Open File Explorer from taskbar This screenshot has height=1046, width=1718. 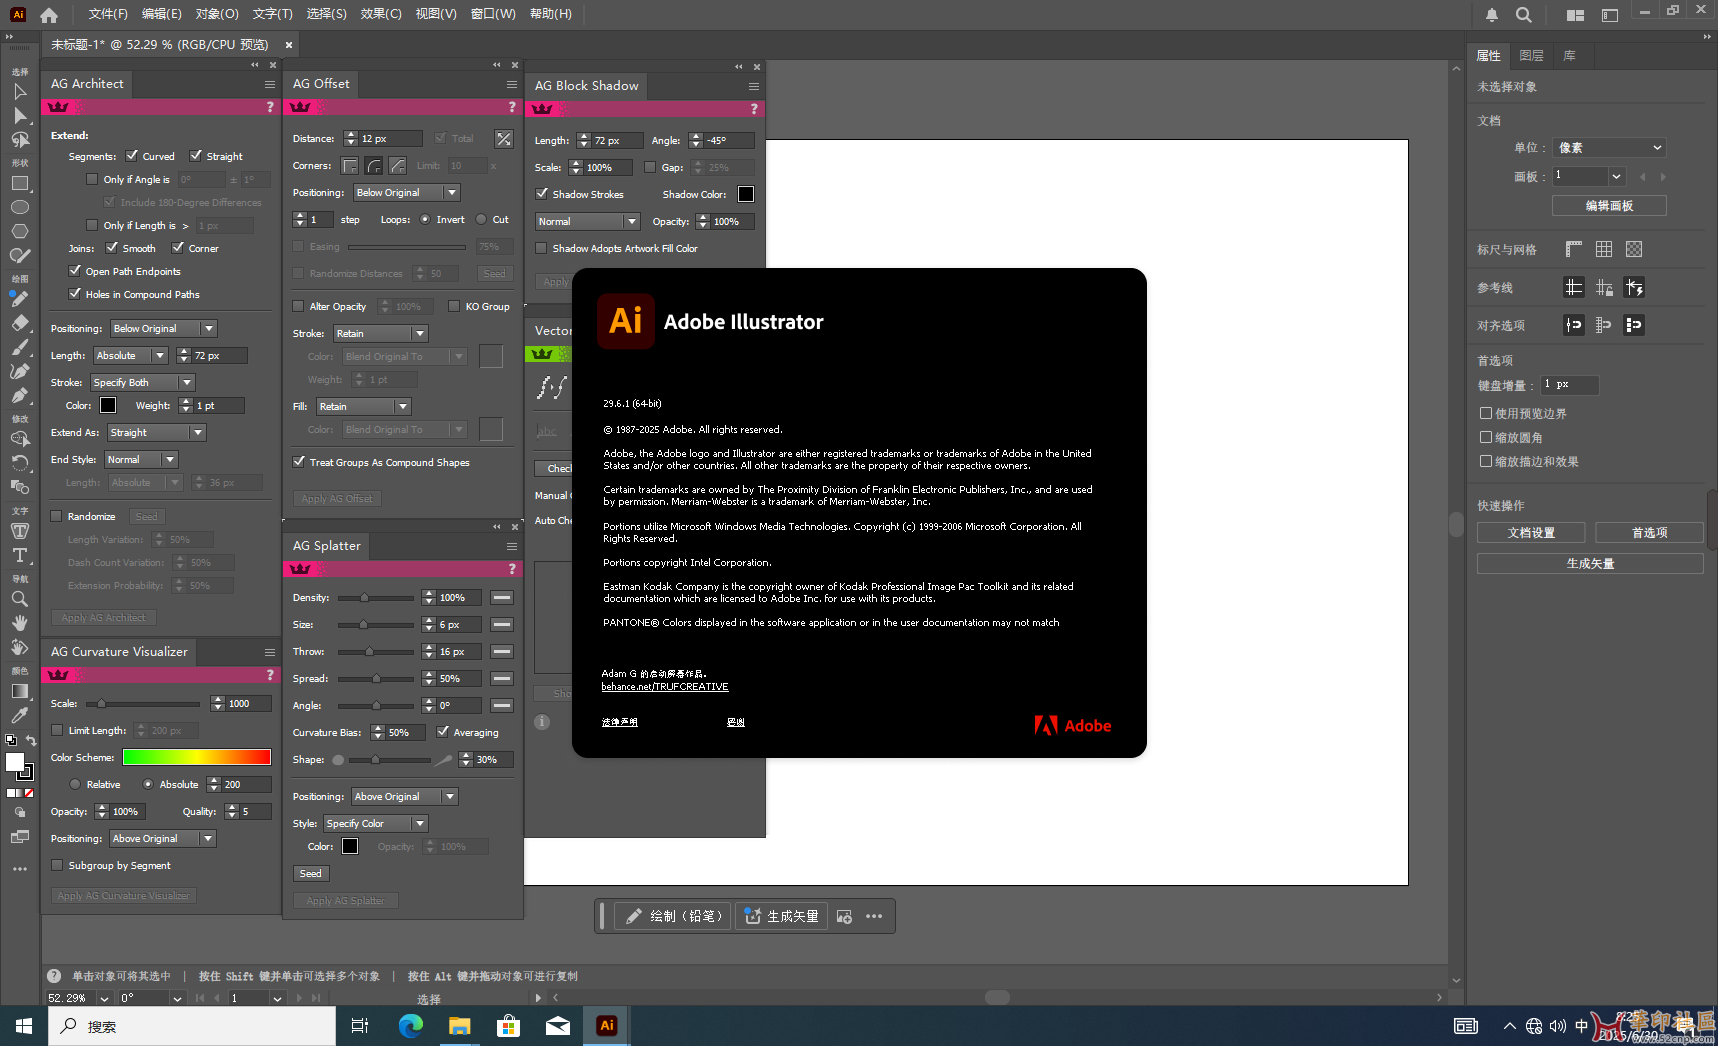point(459,1026)
